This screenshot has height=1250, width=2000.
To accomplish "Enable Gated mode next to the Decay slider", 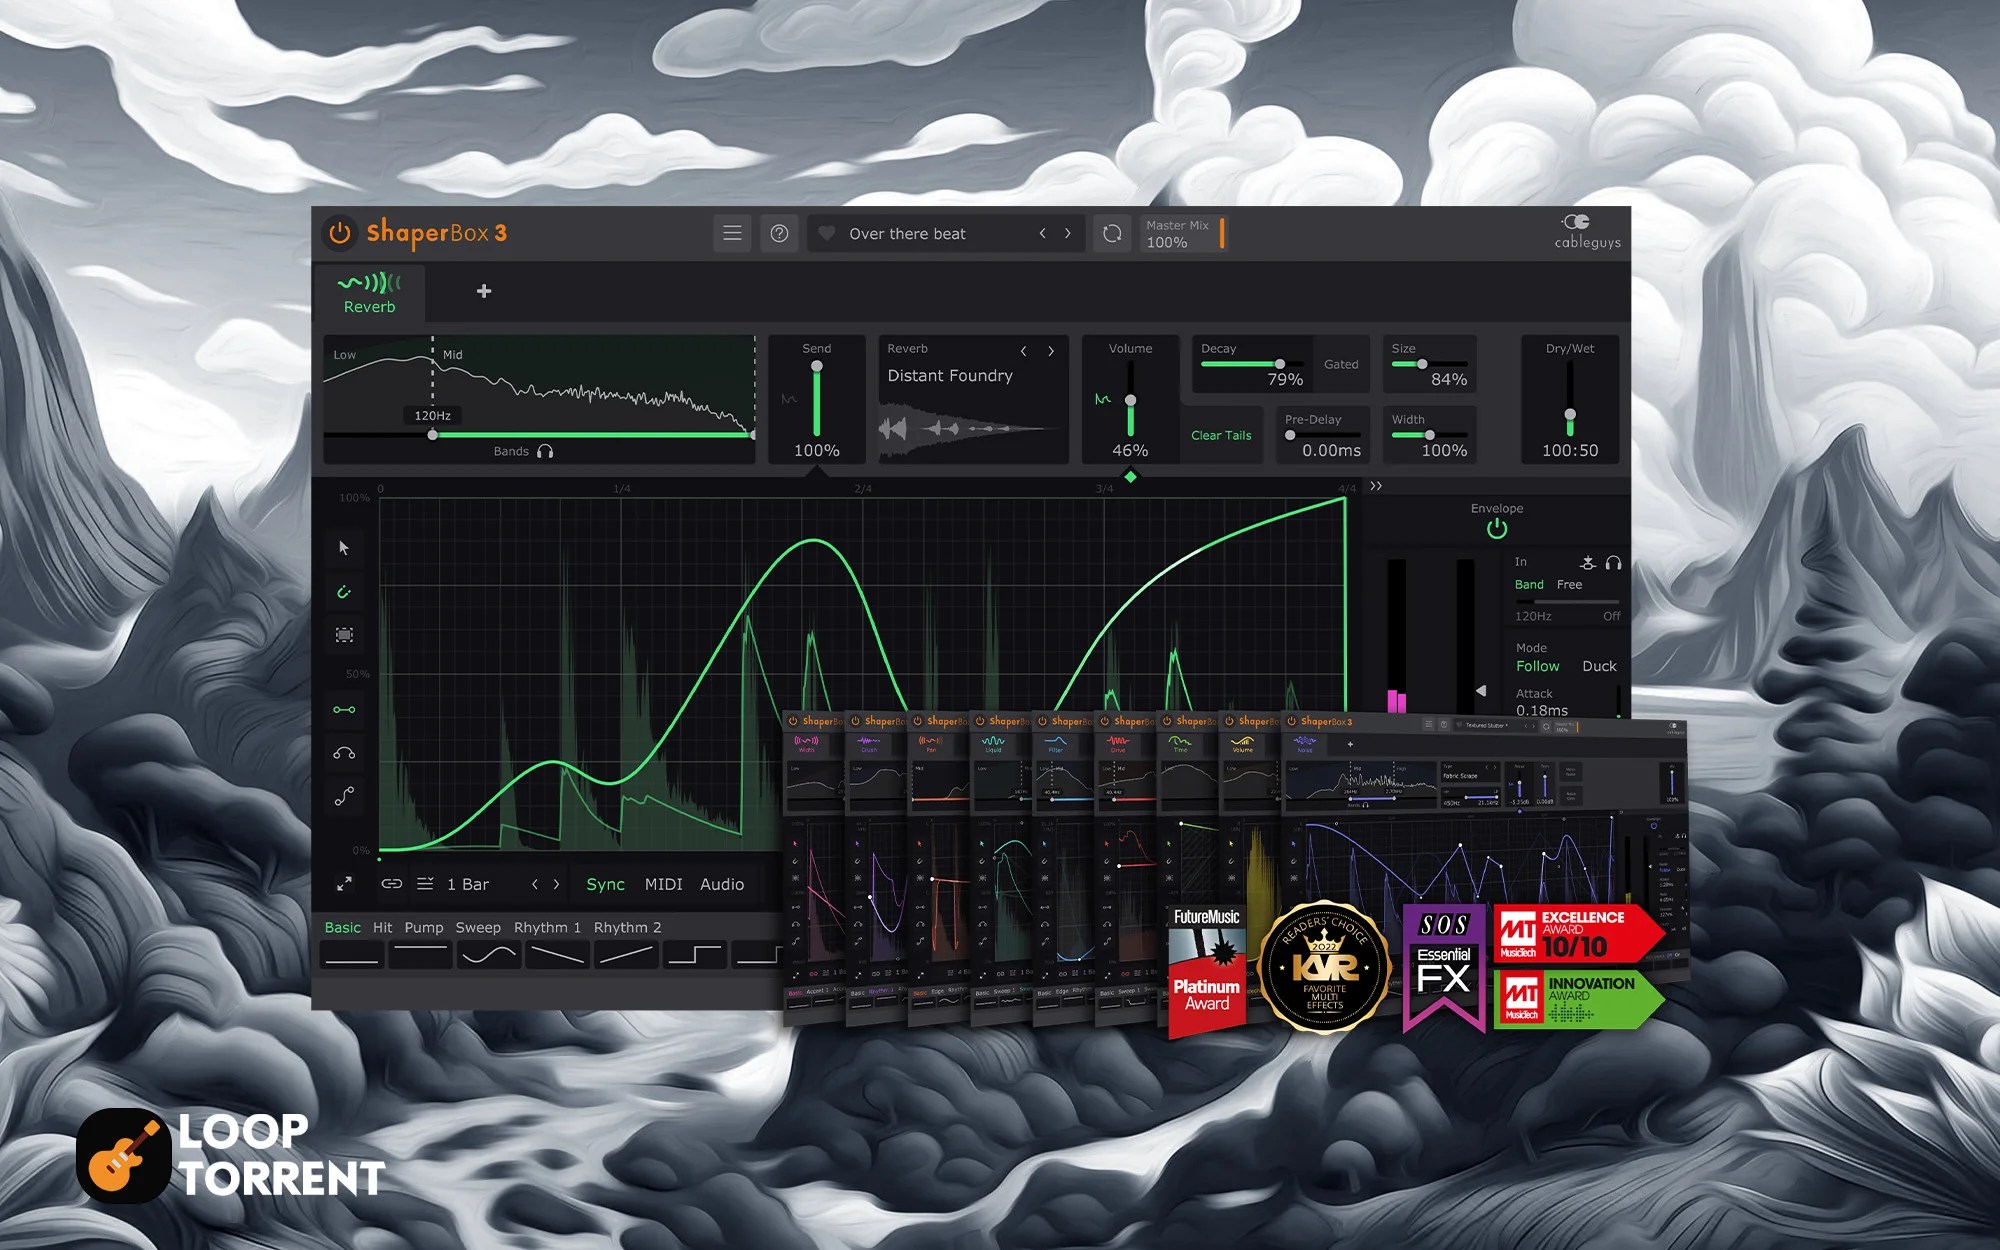I will [1340, 365].
